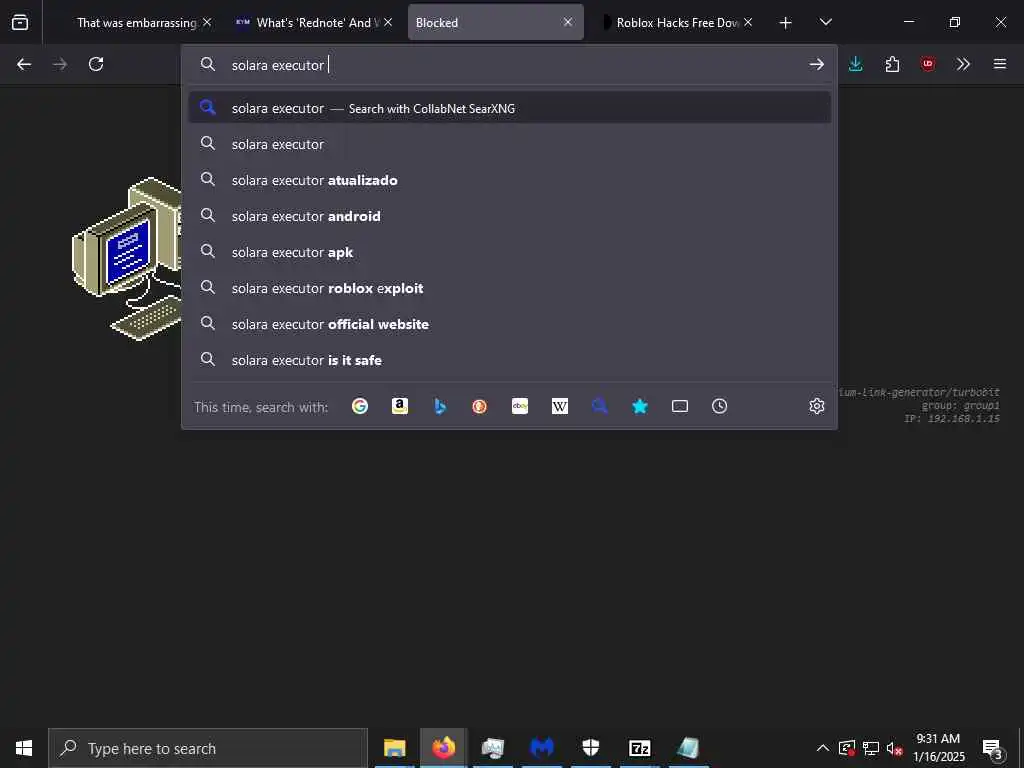Close the 'That was embarrassing' tab
Viewport: 1024px width, 768px height.
(207, 22)
